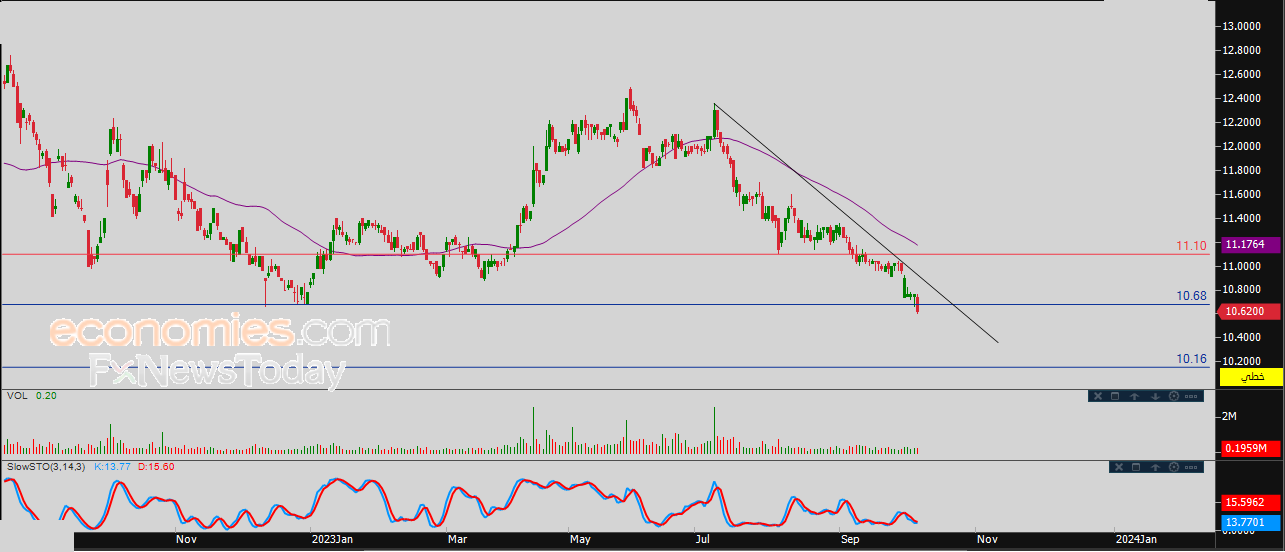Select the red 11.10 resistance line

click(x=600, y=254)
